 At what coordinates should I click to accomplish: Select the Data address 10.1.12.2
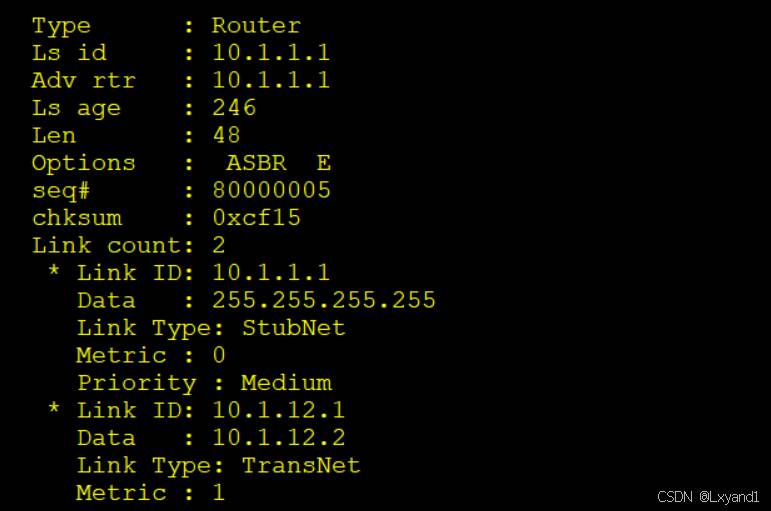(x=278, y=437)
